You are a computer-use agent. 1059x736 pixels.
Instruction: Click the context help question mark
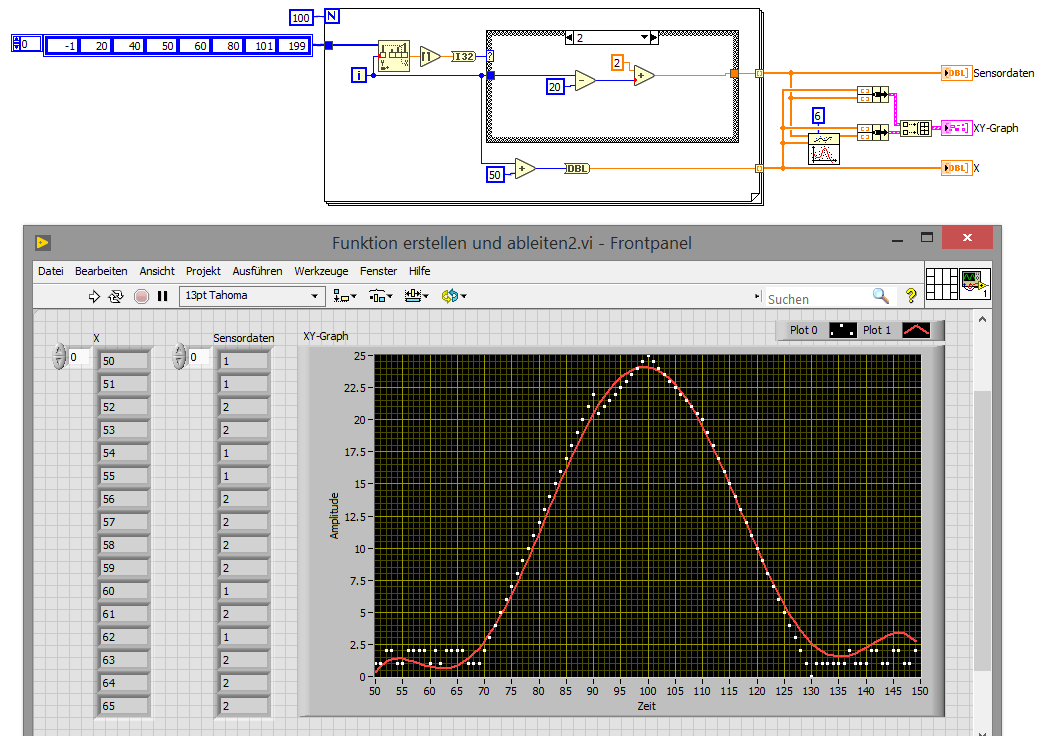(911, 296)
